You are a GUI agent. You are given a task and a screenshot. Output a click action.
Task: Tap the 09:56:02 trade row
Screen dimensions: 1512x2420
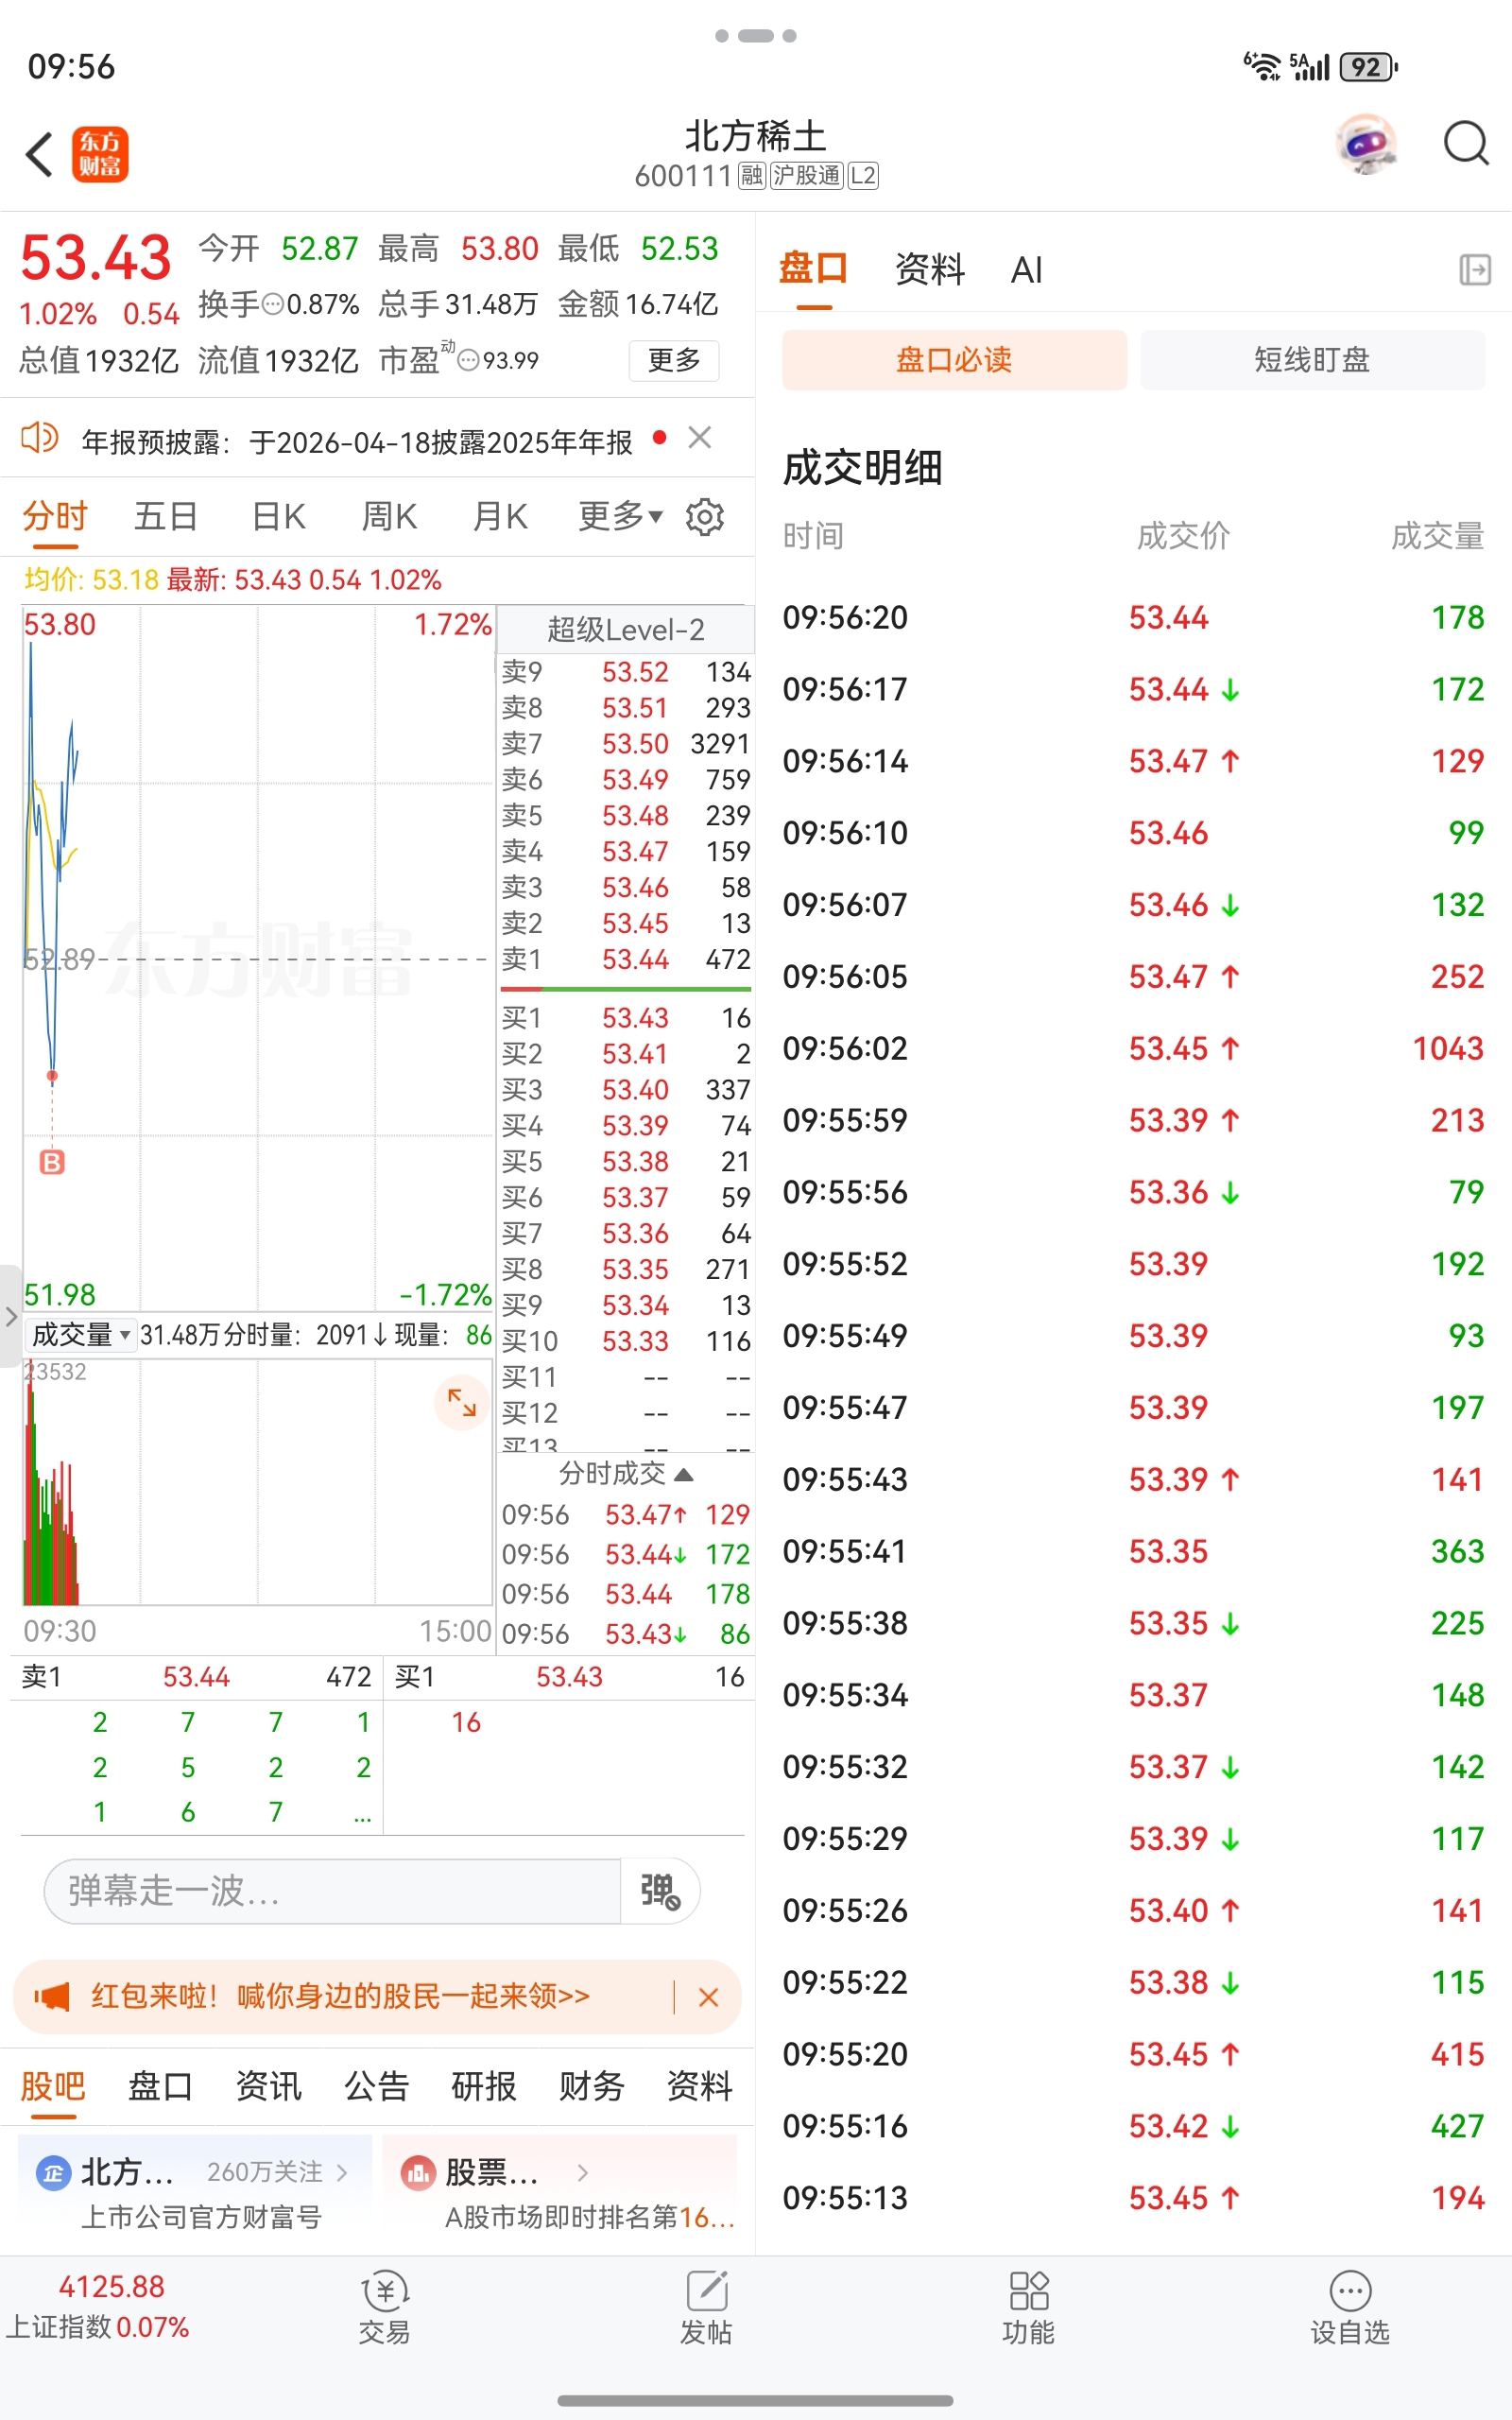click(1133, 1048)
